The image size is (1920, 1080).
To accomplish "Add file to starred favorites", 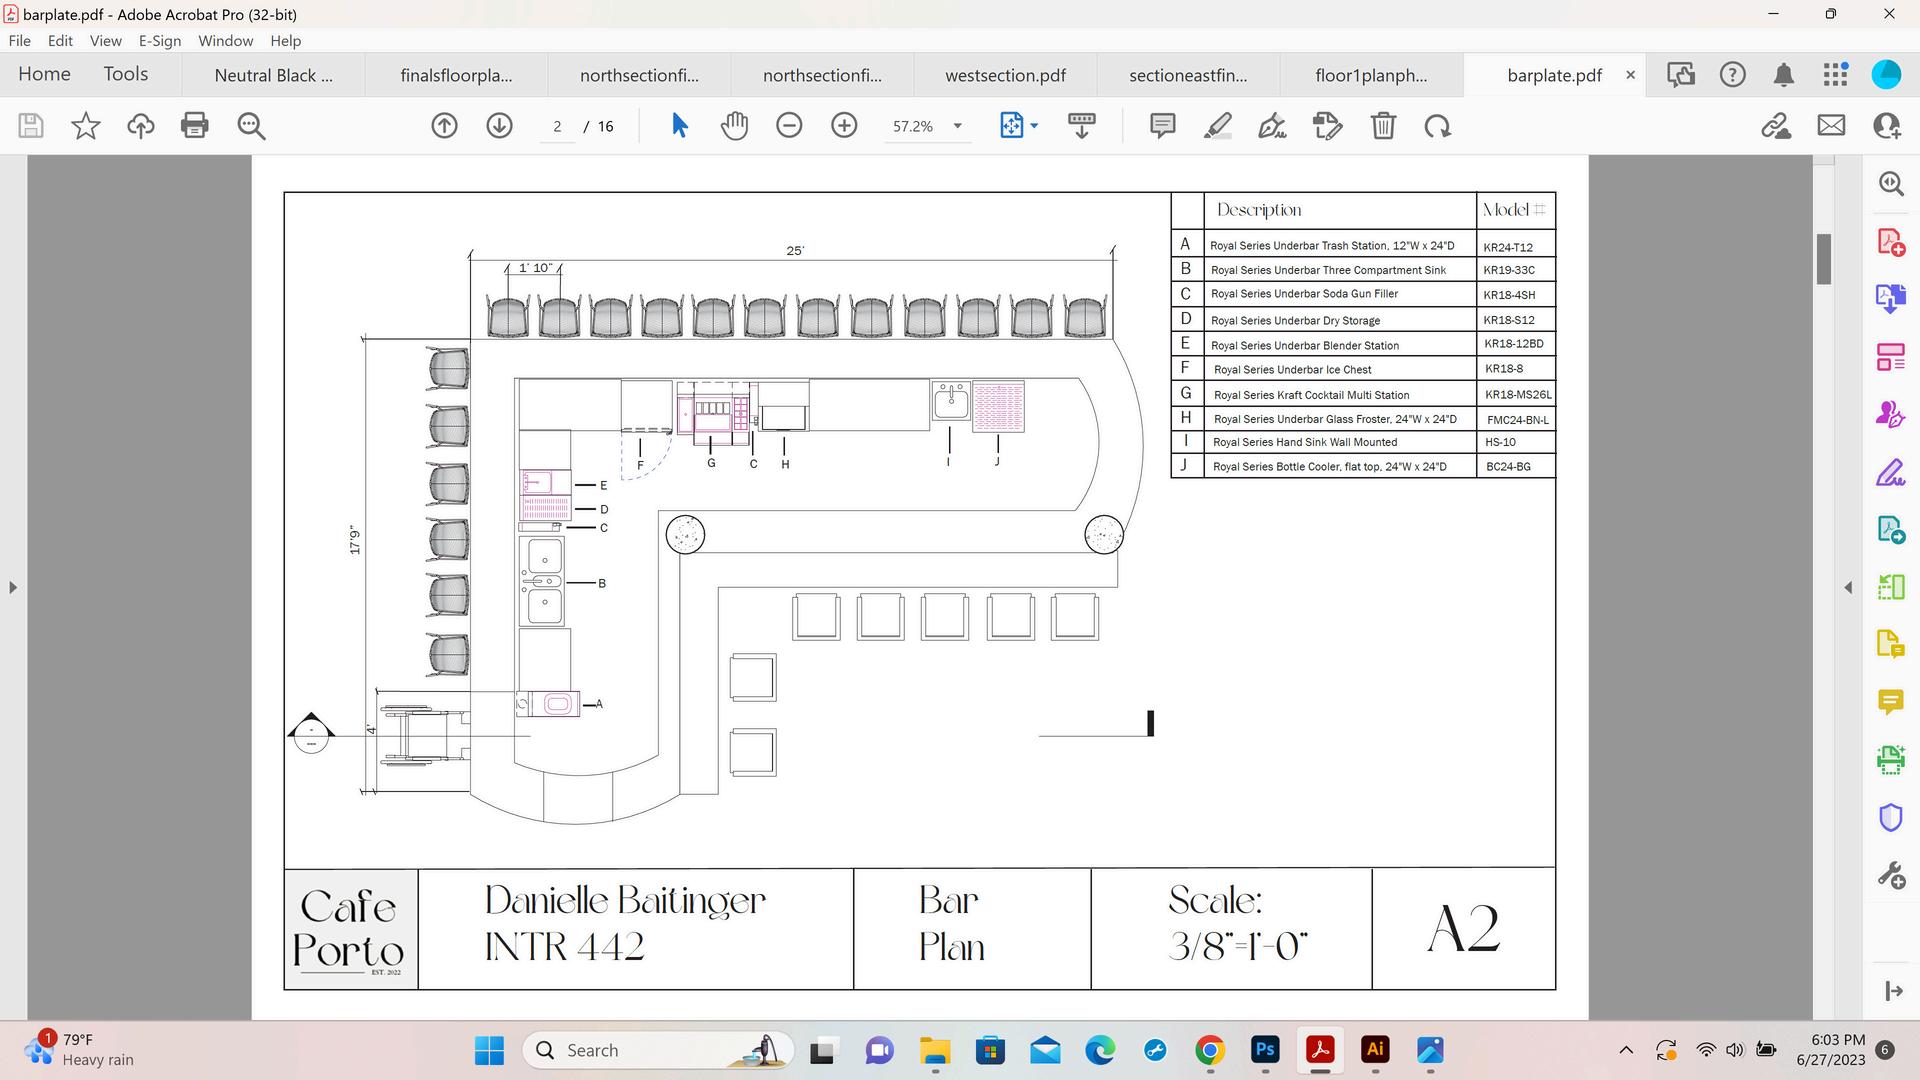I will click(x=86, y=126).
